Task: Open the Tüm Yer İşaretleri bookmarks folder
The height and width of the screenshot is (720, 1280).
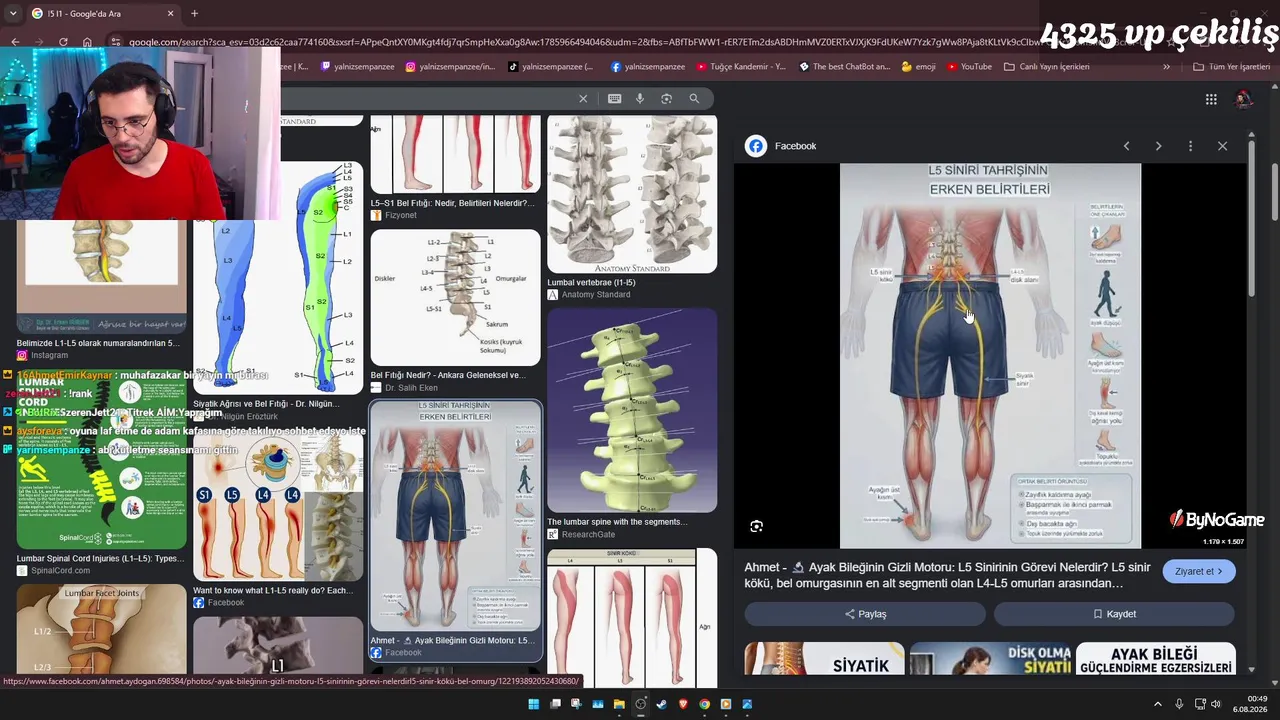Action: (1232, 67)
